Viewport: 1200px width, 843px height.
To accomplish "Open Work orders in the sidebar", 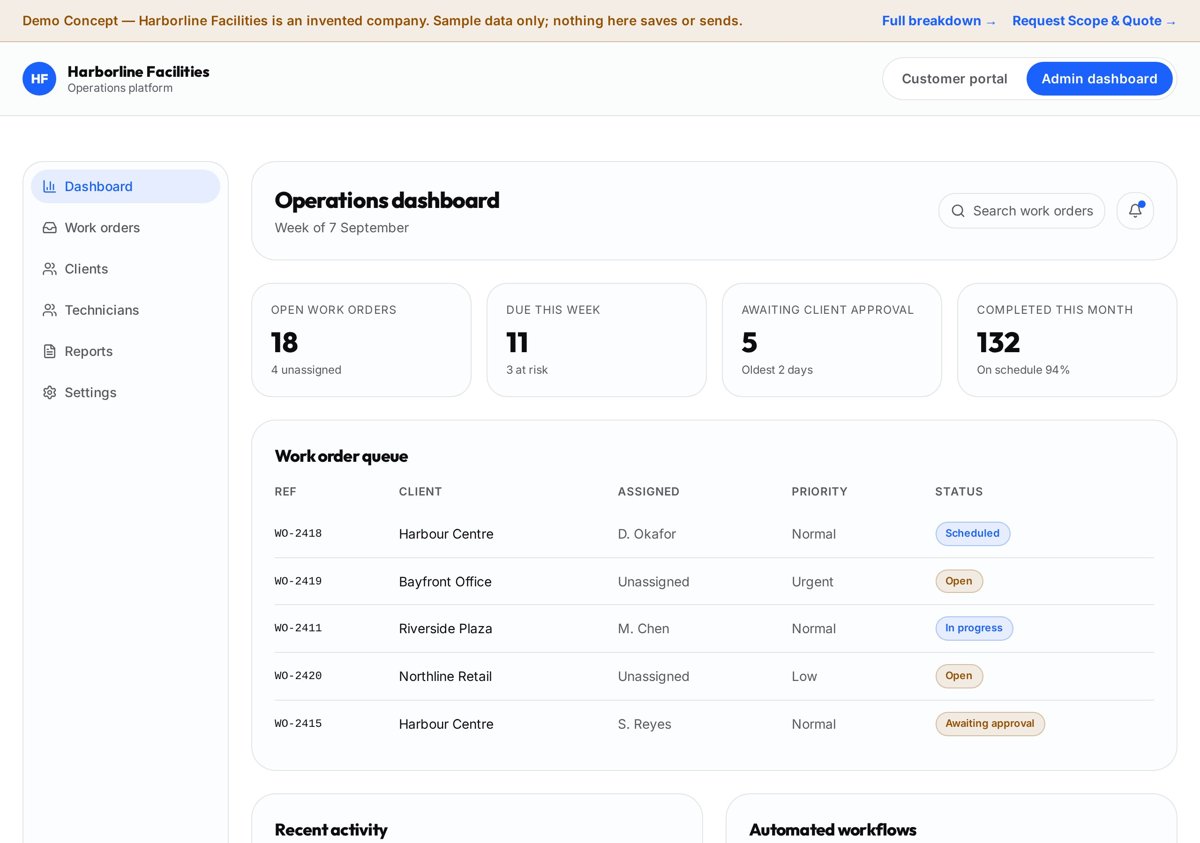I will (126, 228).
